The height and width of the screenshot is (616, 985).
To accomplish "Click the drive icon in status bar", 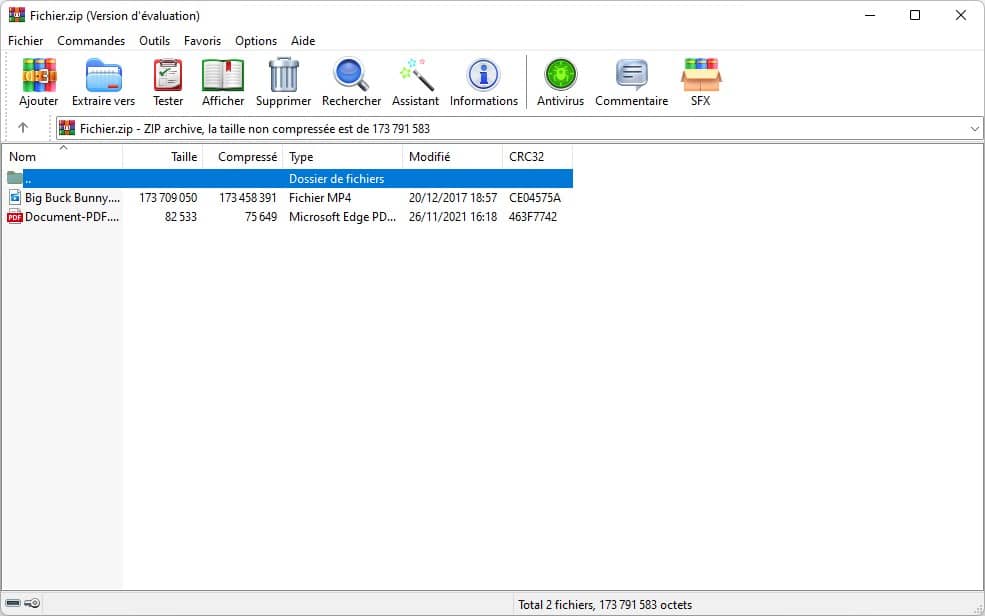I will pos(13,603).
